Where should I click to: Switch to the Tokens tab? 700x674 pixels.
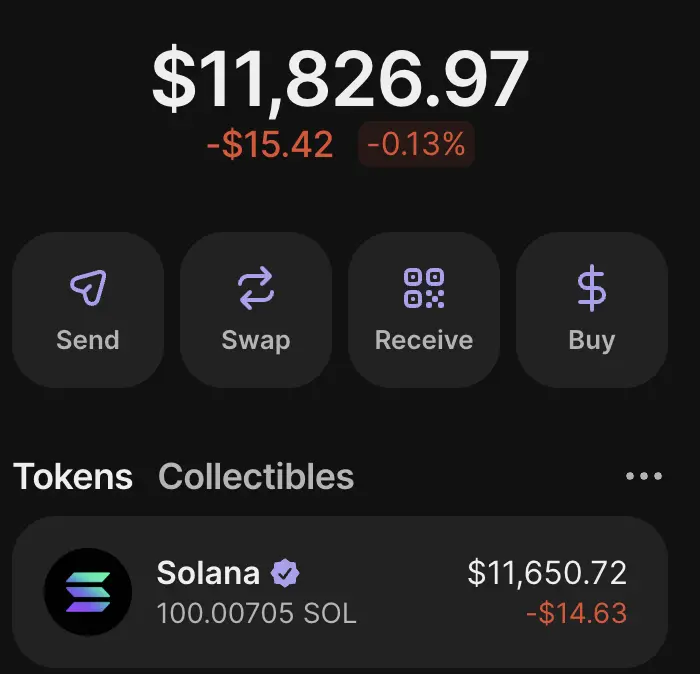[x=73, y=476]
